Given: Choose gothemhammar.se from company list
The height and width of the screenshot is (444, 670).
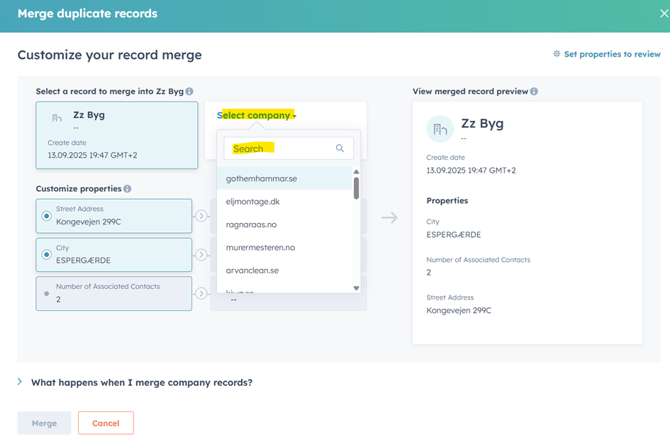Looking at the screenshot, I should (261, 179).
